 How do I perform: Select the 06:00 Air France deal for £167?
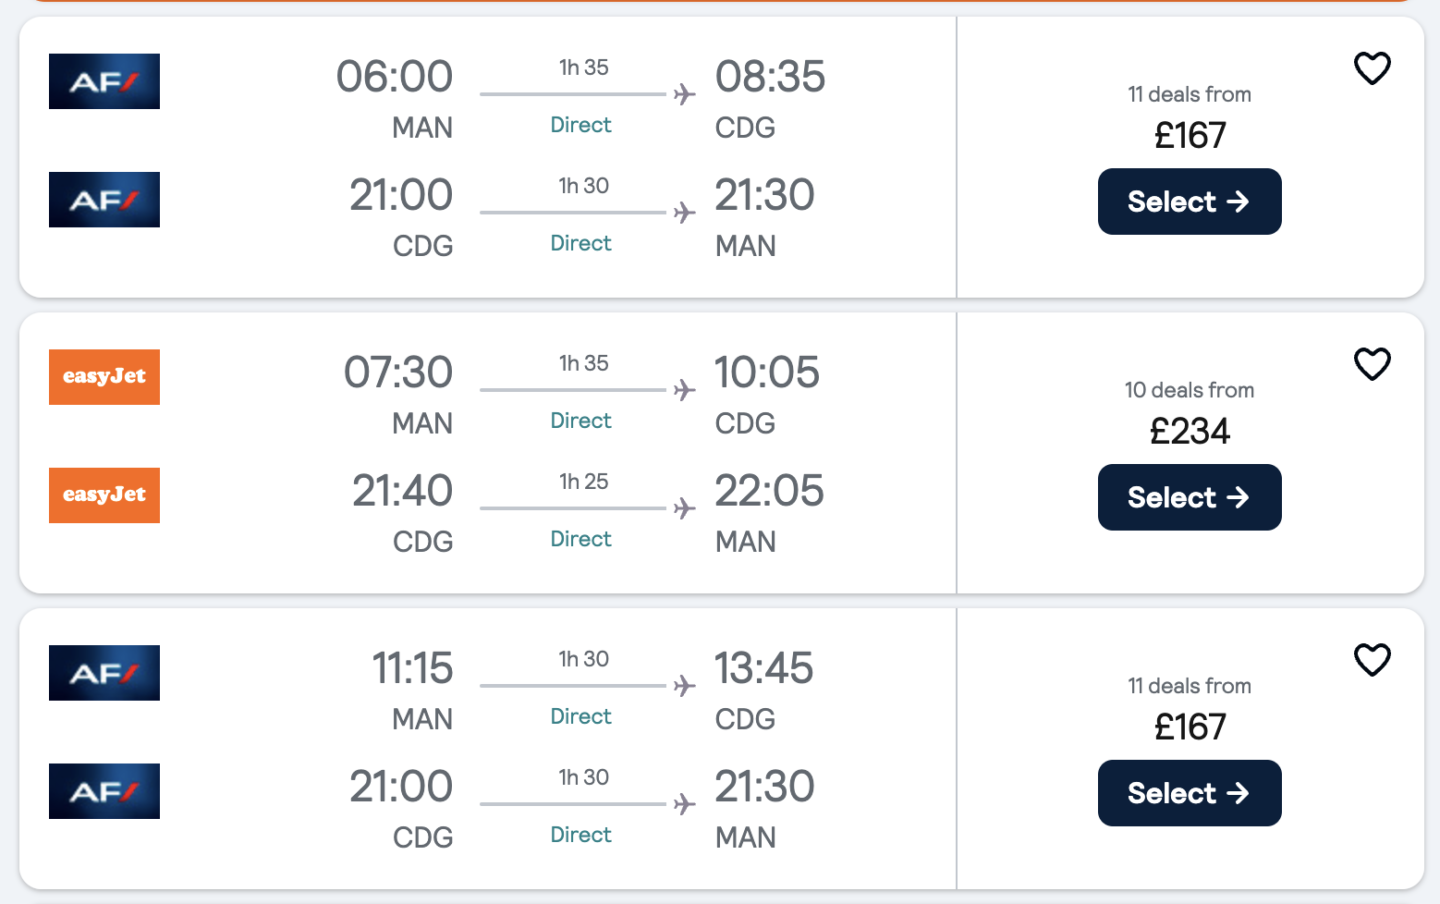1189,201
